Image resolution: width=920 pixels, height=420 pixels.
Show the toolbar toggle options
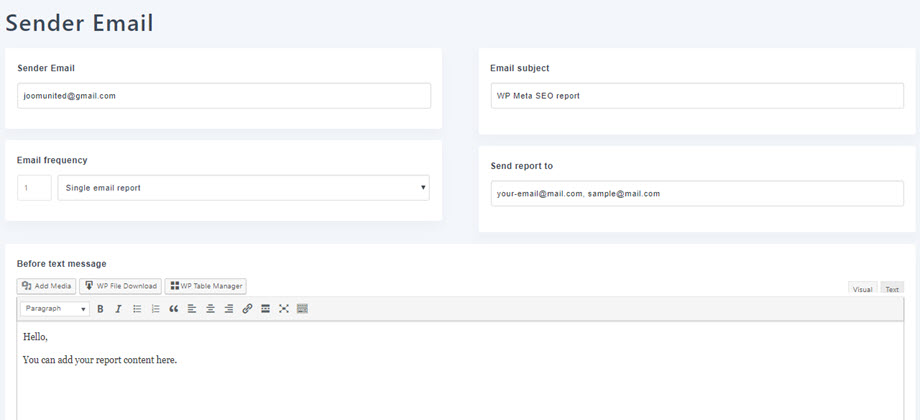tap(302, 309)
